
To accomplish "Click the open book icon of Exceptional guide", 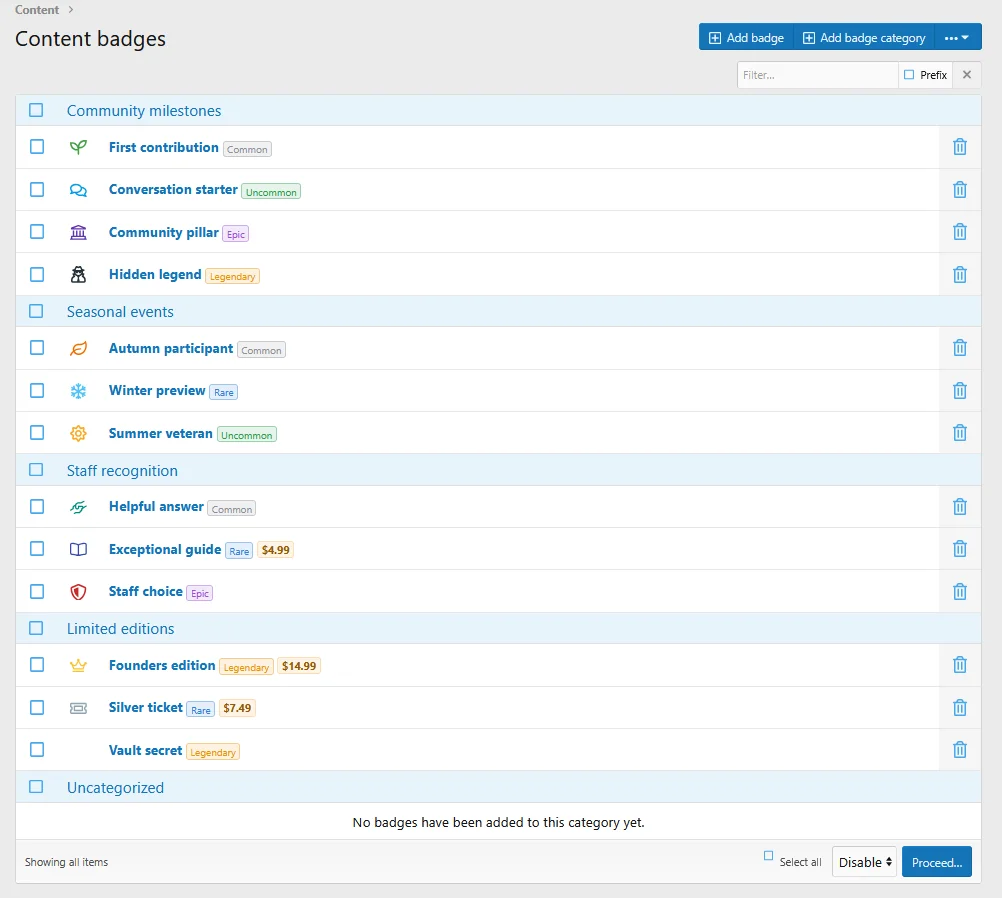I will click(78, 549).
